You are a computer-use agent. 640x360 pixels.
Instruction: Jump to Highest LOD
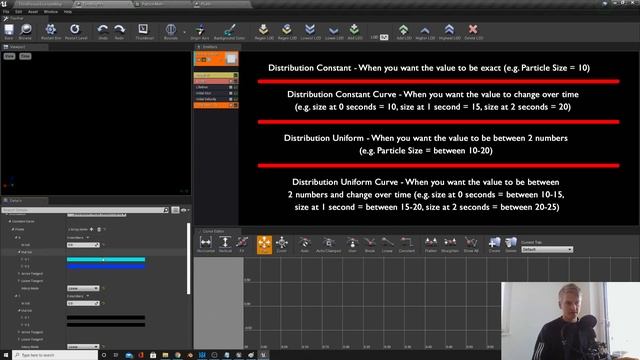point(449,30)
